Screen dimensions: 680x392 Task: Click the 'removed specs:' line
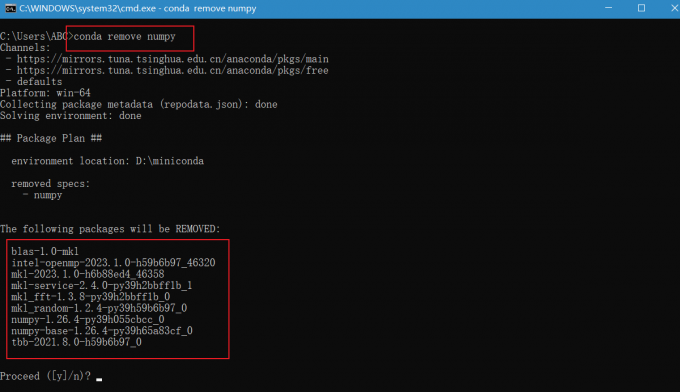pos(51,183)
